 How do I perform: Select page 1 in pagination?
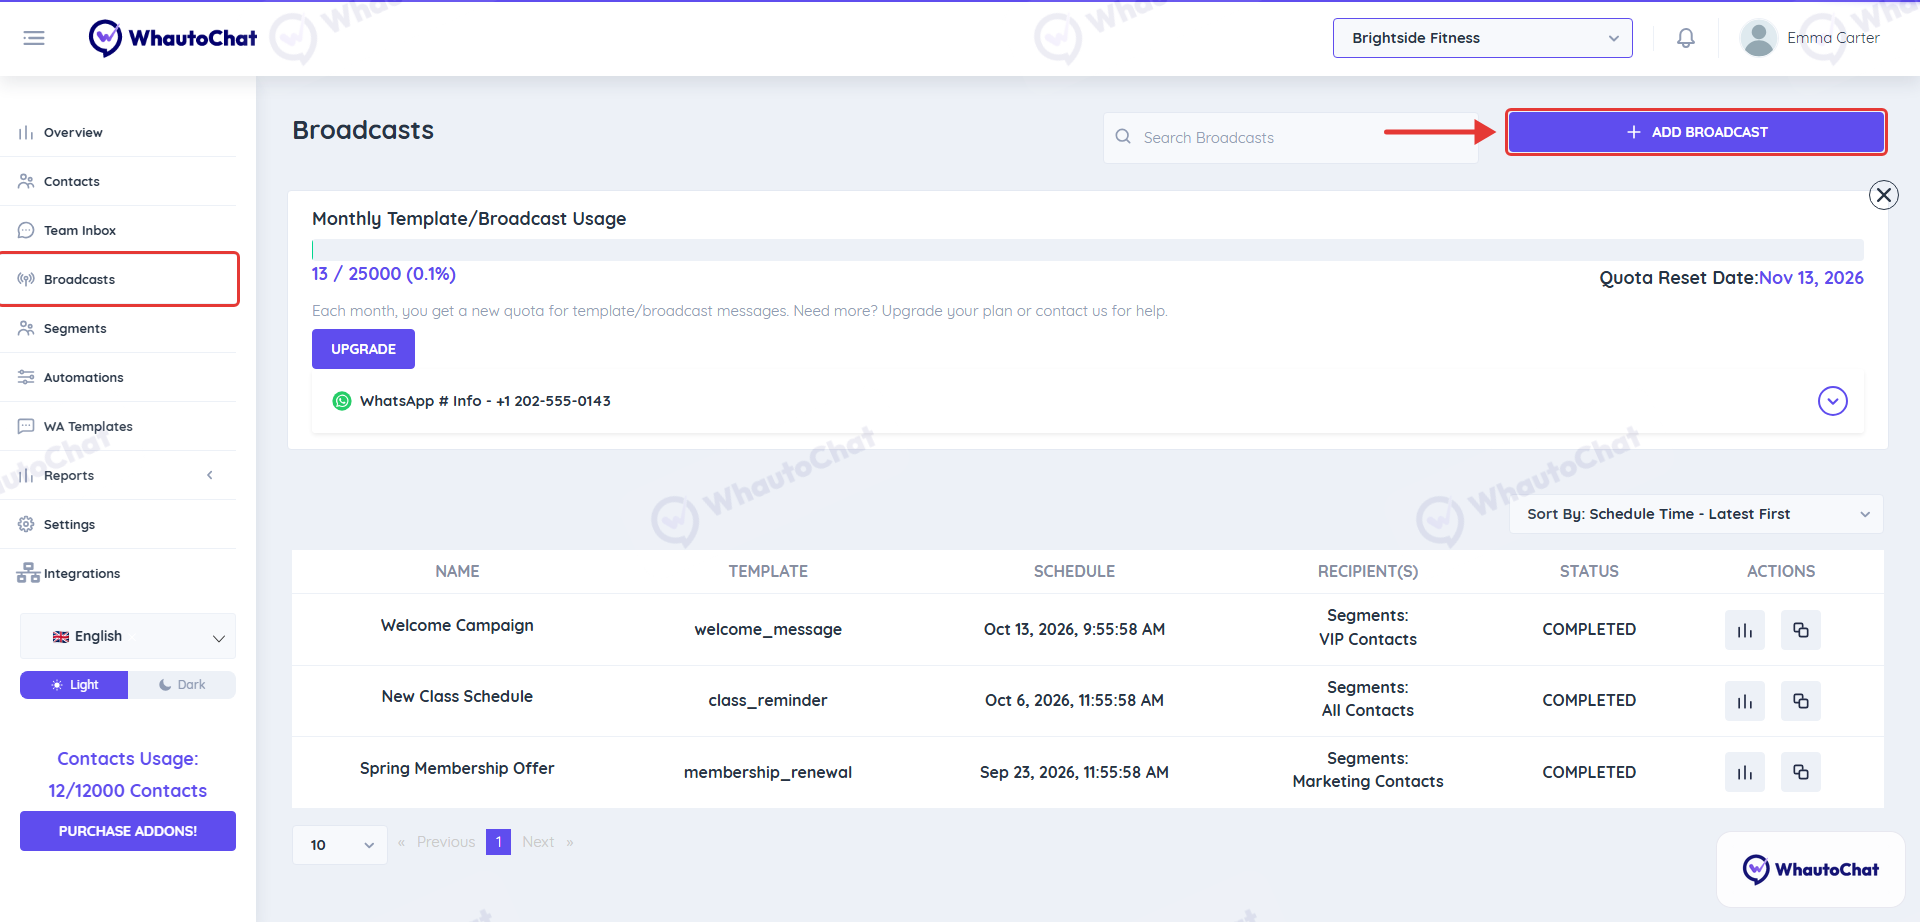coord(498,842)
